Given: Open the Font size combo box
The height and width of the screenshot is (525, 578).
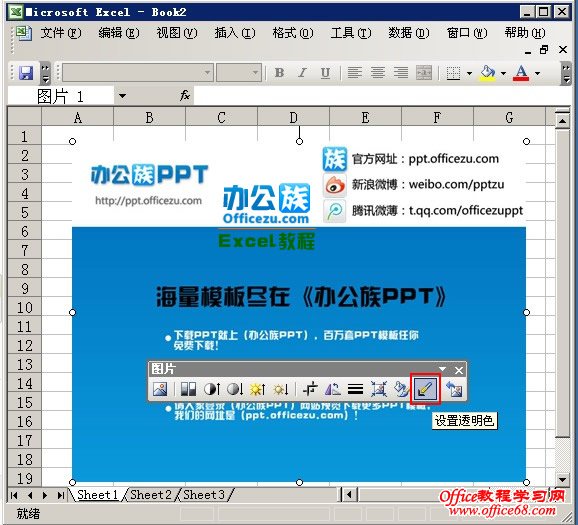Looking at the screenshot, I should (x=239, y=73).
